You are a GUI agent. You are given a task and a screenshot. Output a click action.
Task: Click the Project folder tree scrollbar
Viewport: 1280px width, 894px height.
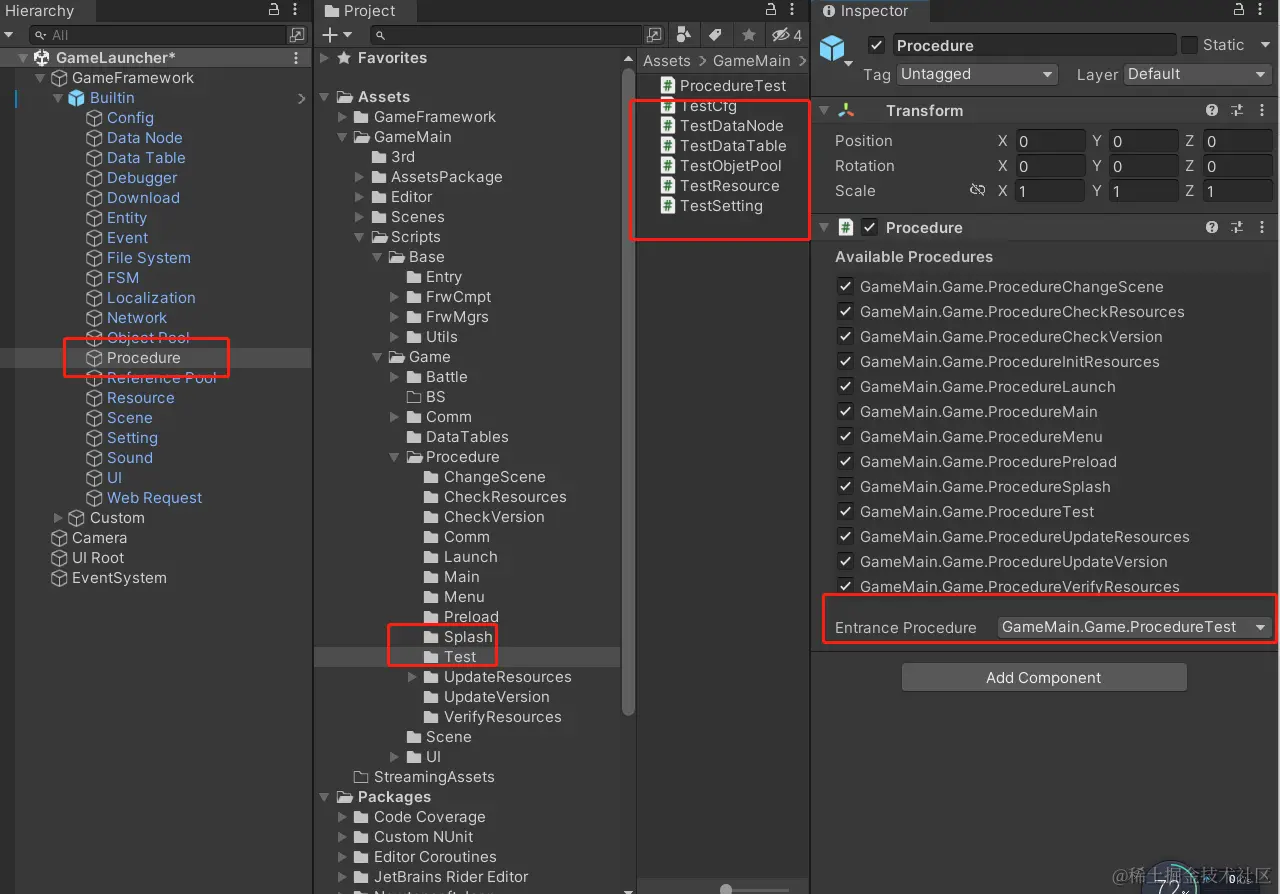[628, 391]
